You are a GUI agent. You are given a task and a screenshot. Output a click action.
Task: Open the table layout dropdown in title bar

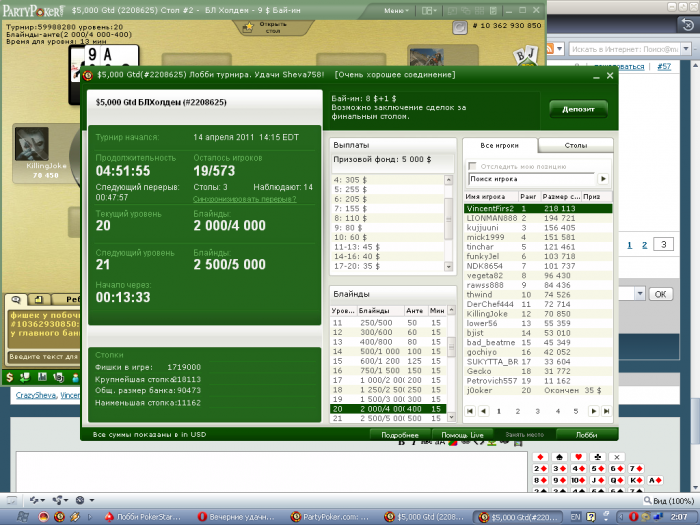click(x=429, y=10)
